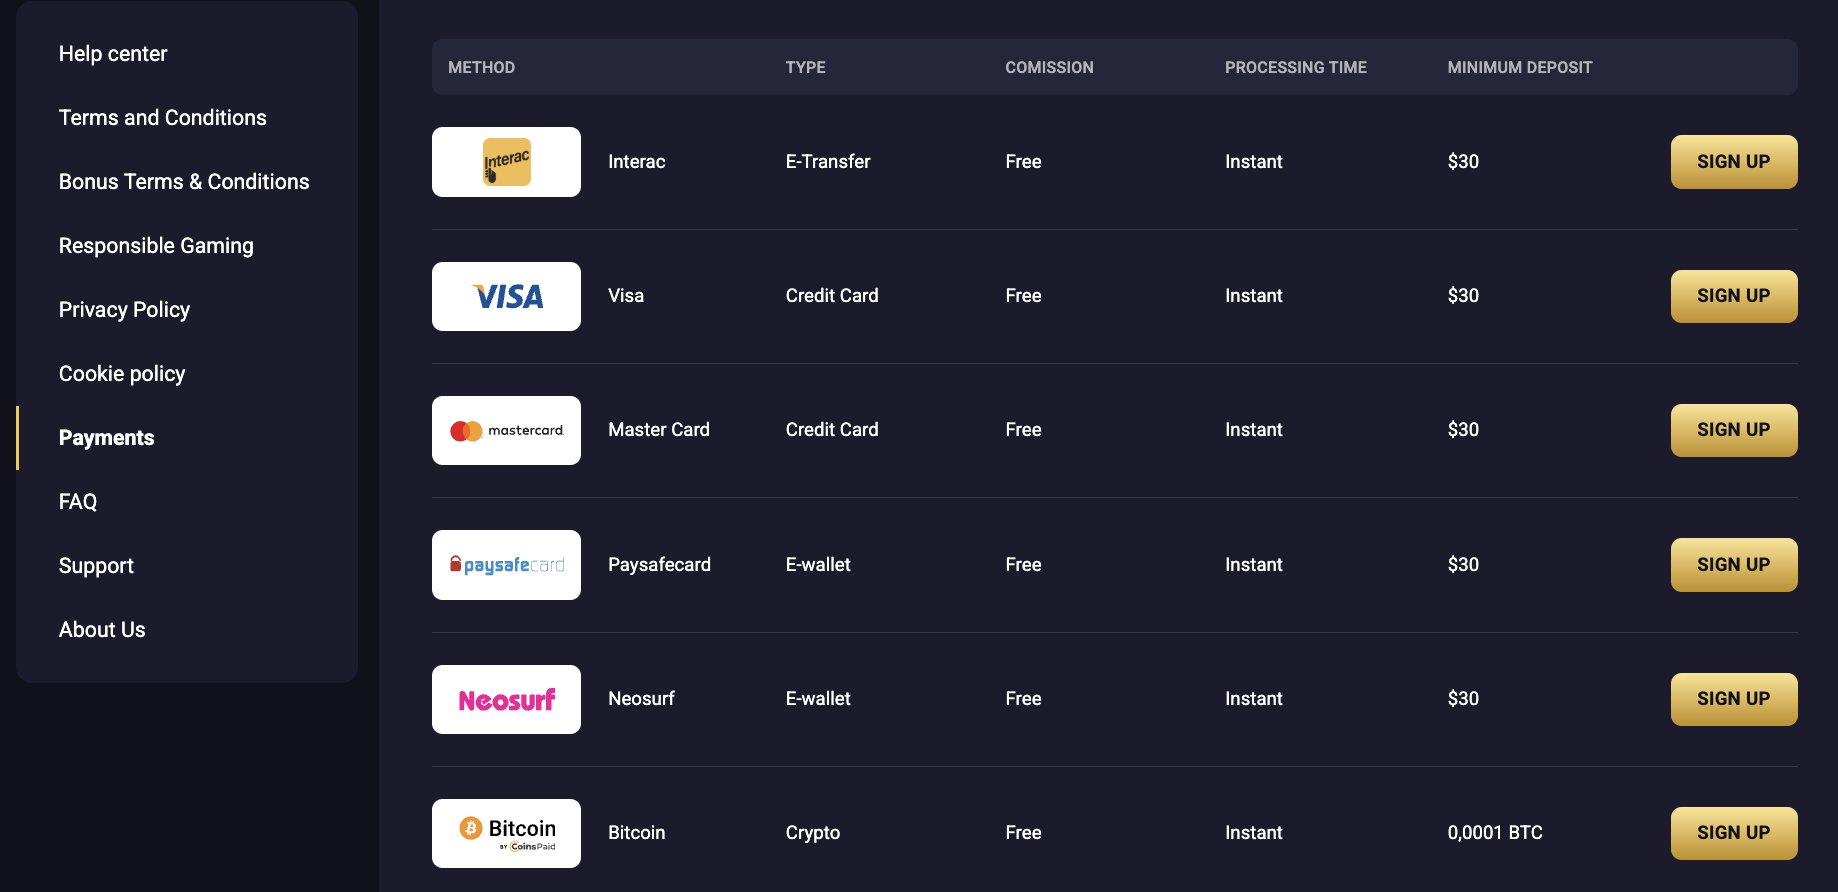
Task: Click the COMISSION column header
Action: pyautogui.click(x=1049, y=67)
